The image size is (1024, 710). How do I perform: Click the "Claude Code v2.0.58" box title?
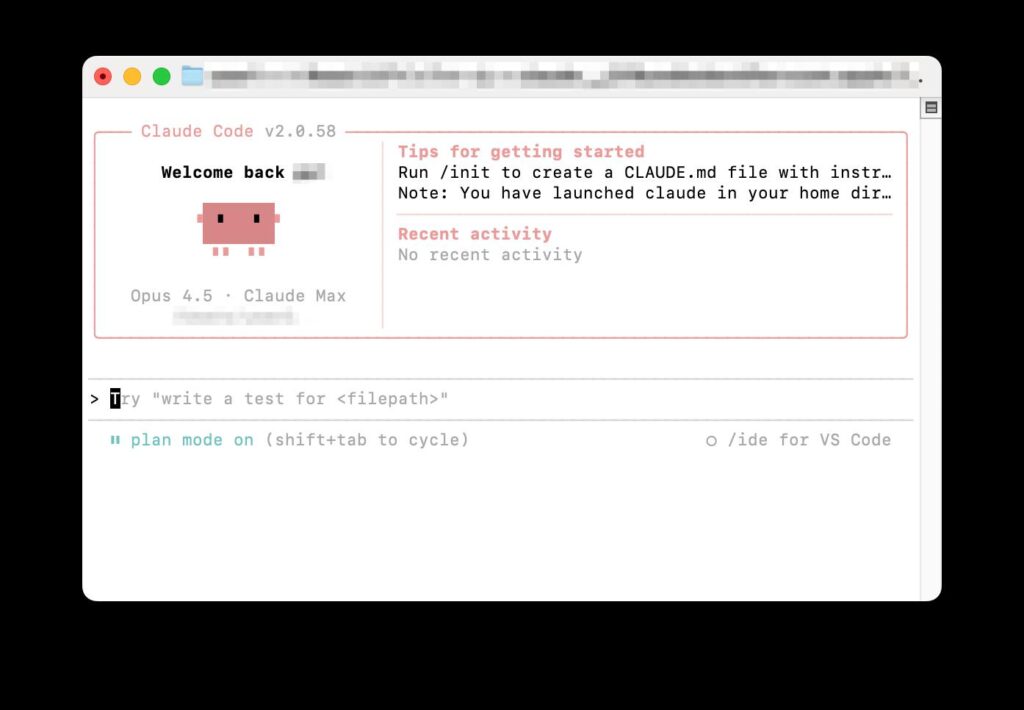(238, 131)
